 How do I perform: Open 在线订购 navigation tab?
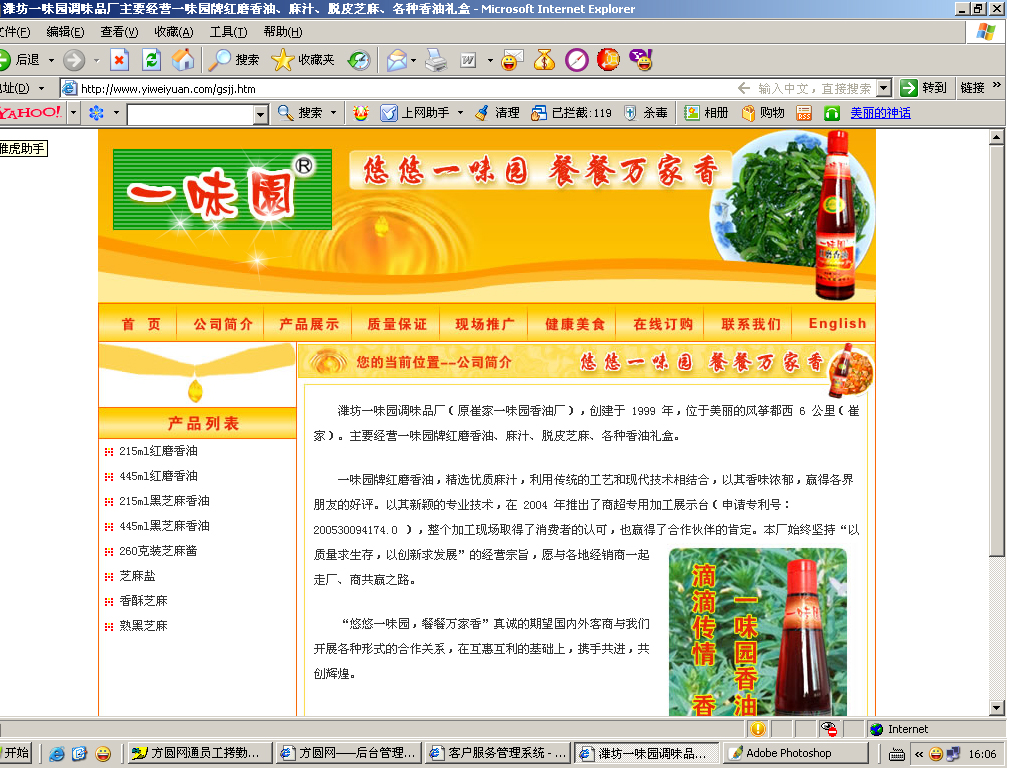click(662, 324)
